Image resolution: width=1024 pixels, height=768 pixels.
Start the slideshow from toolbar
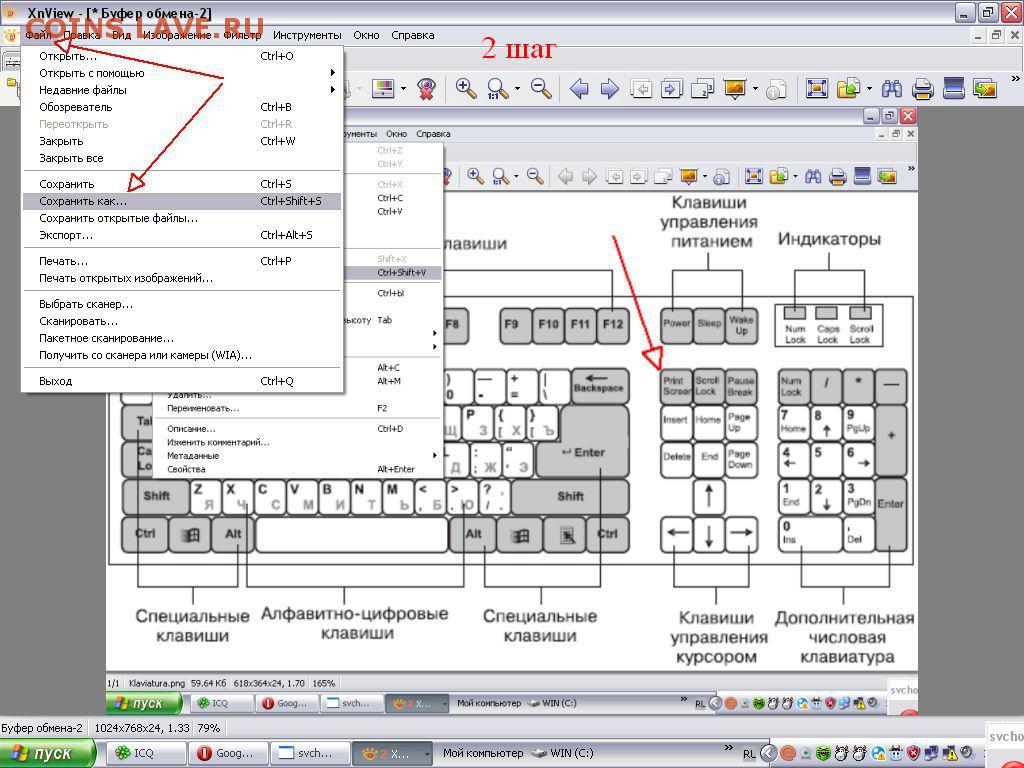(x=735, y=88)
